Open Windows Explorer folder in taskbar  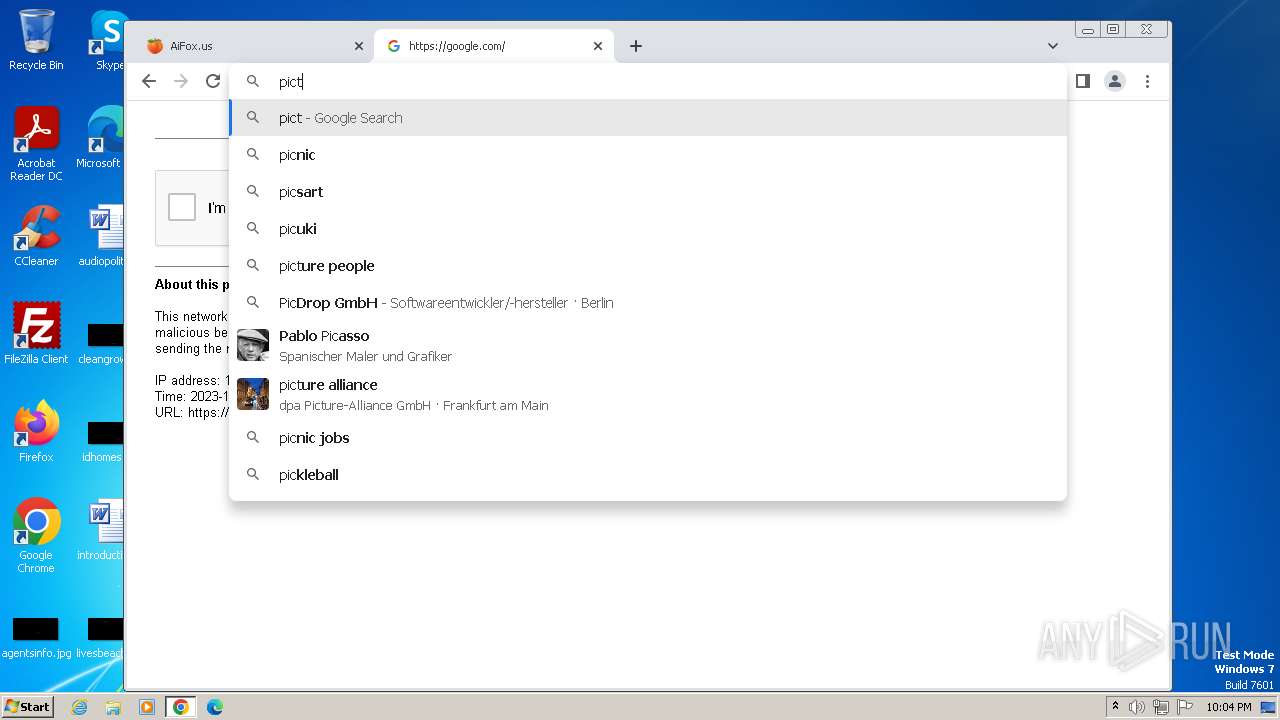pos(113,707)
